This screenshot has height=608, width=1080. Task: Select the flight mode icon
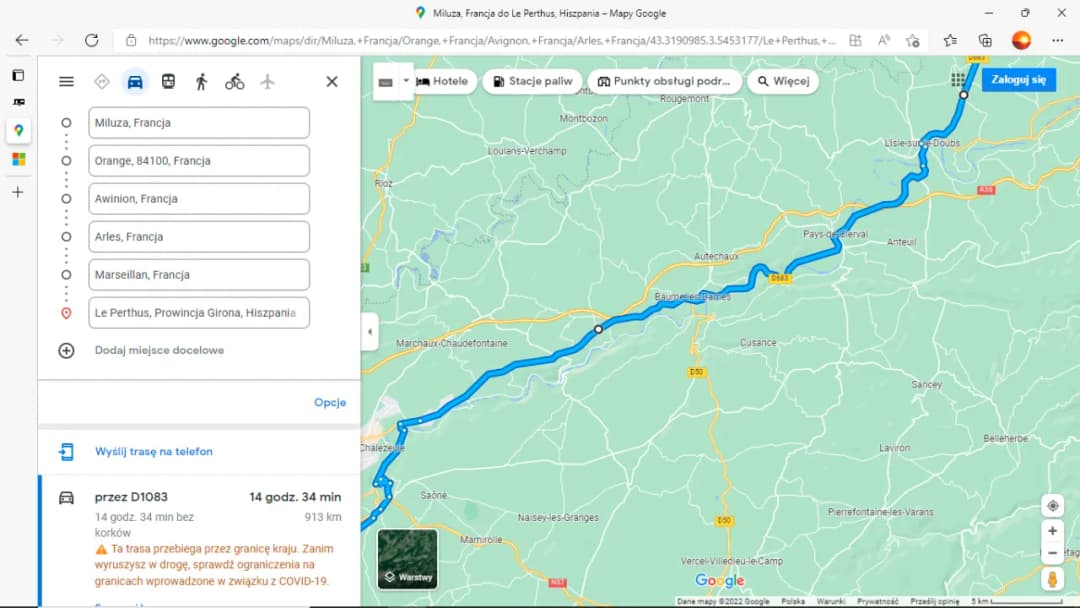267,82
